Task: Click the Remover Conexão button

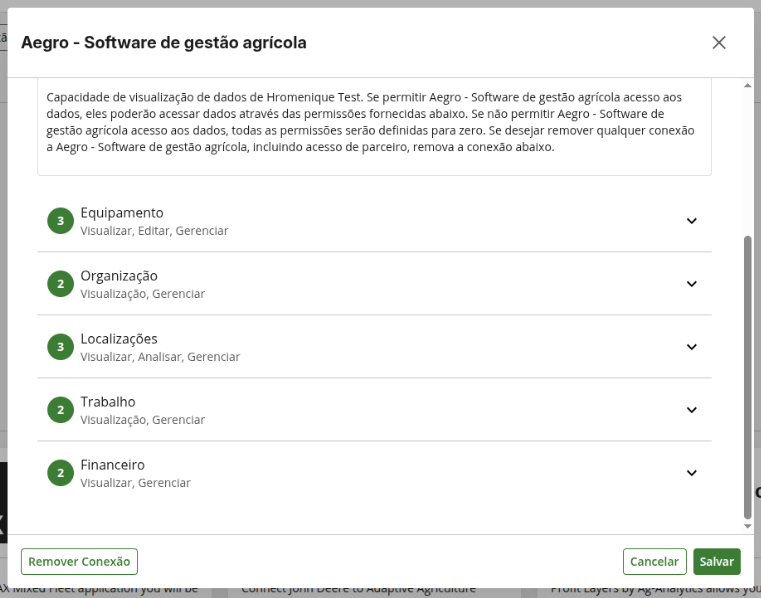Action: click(79, 562)
